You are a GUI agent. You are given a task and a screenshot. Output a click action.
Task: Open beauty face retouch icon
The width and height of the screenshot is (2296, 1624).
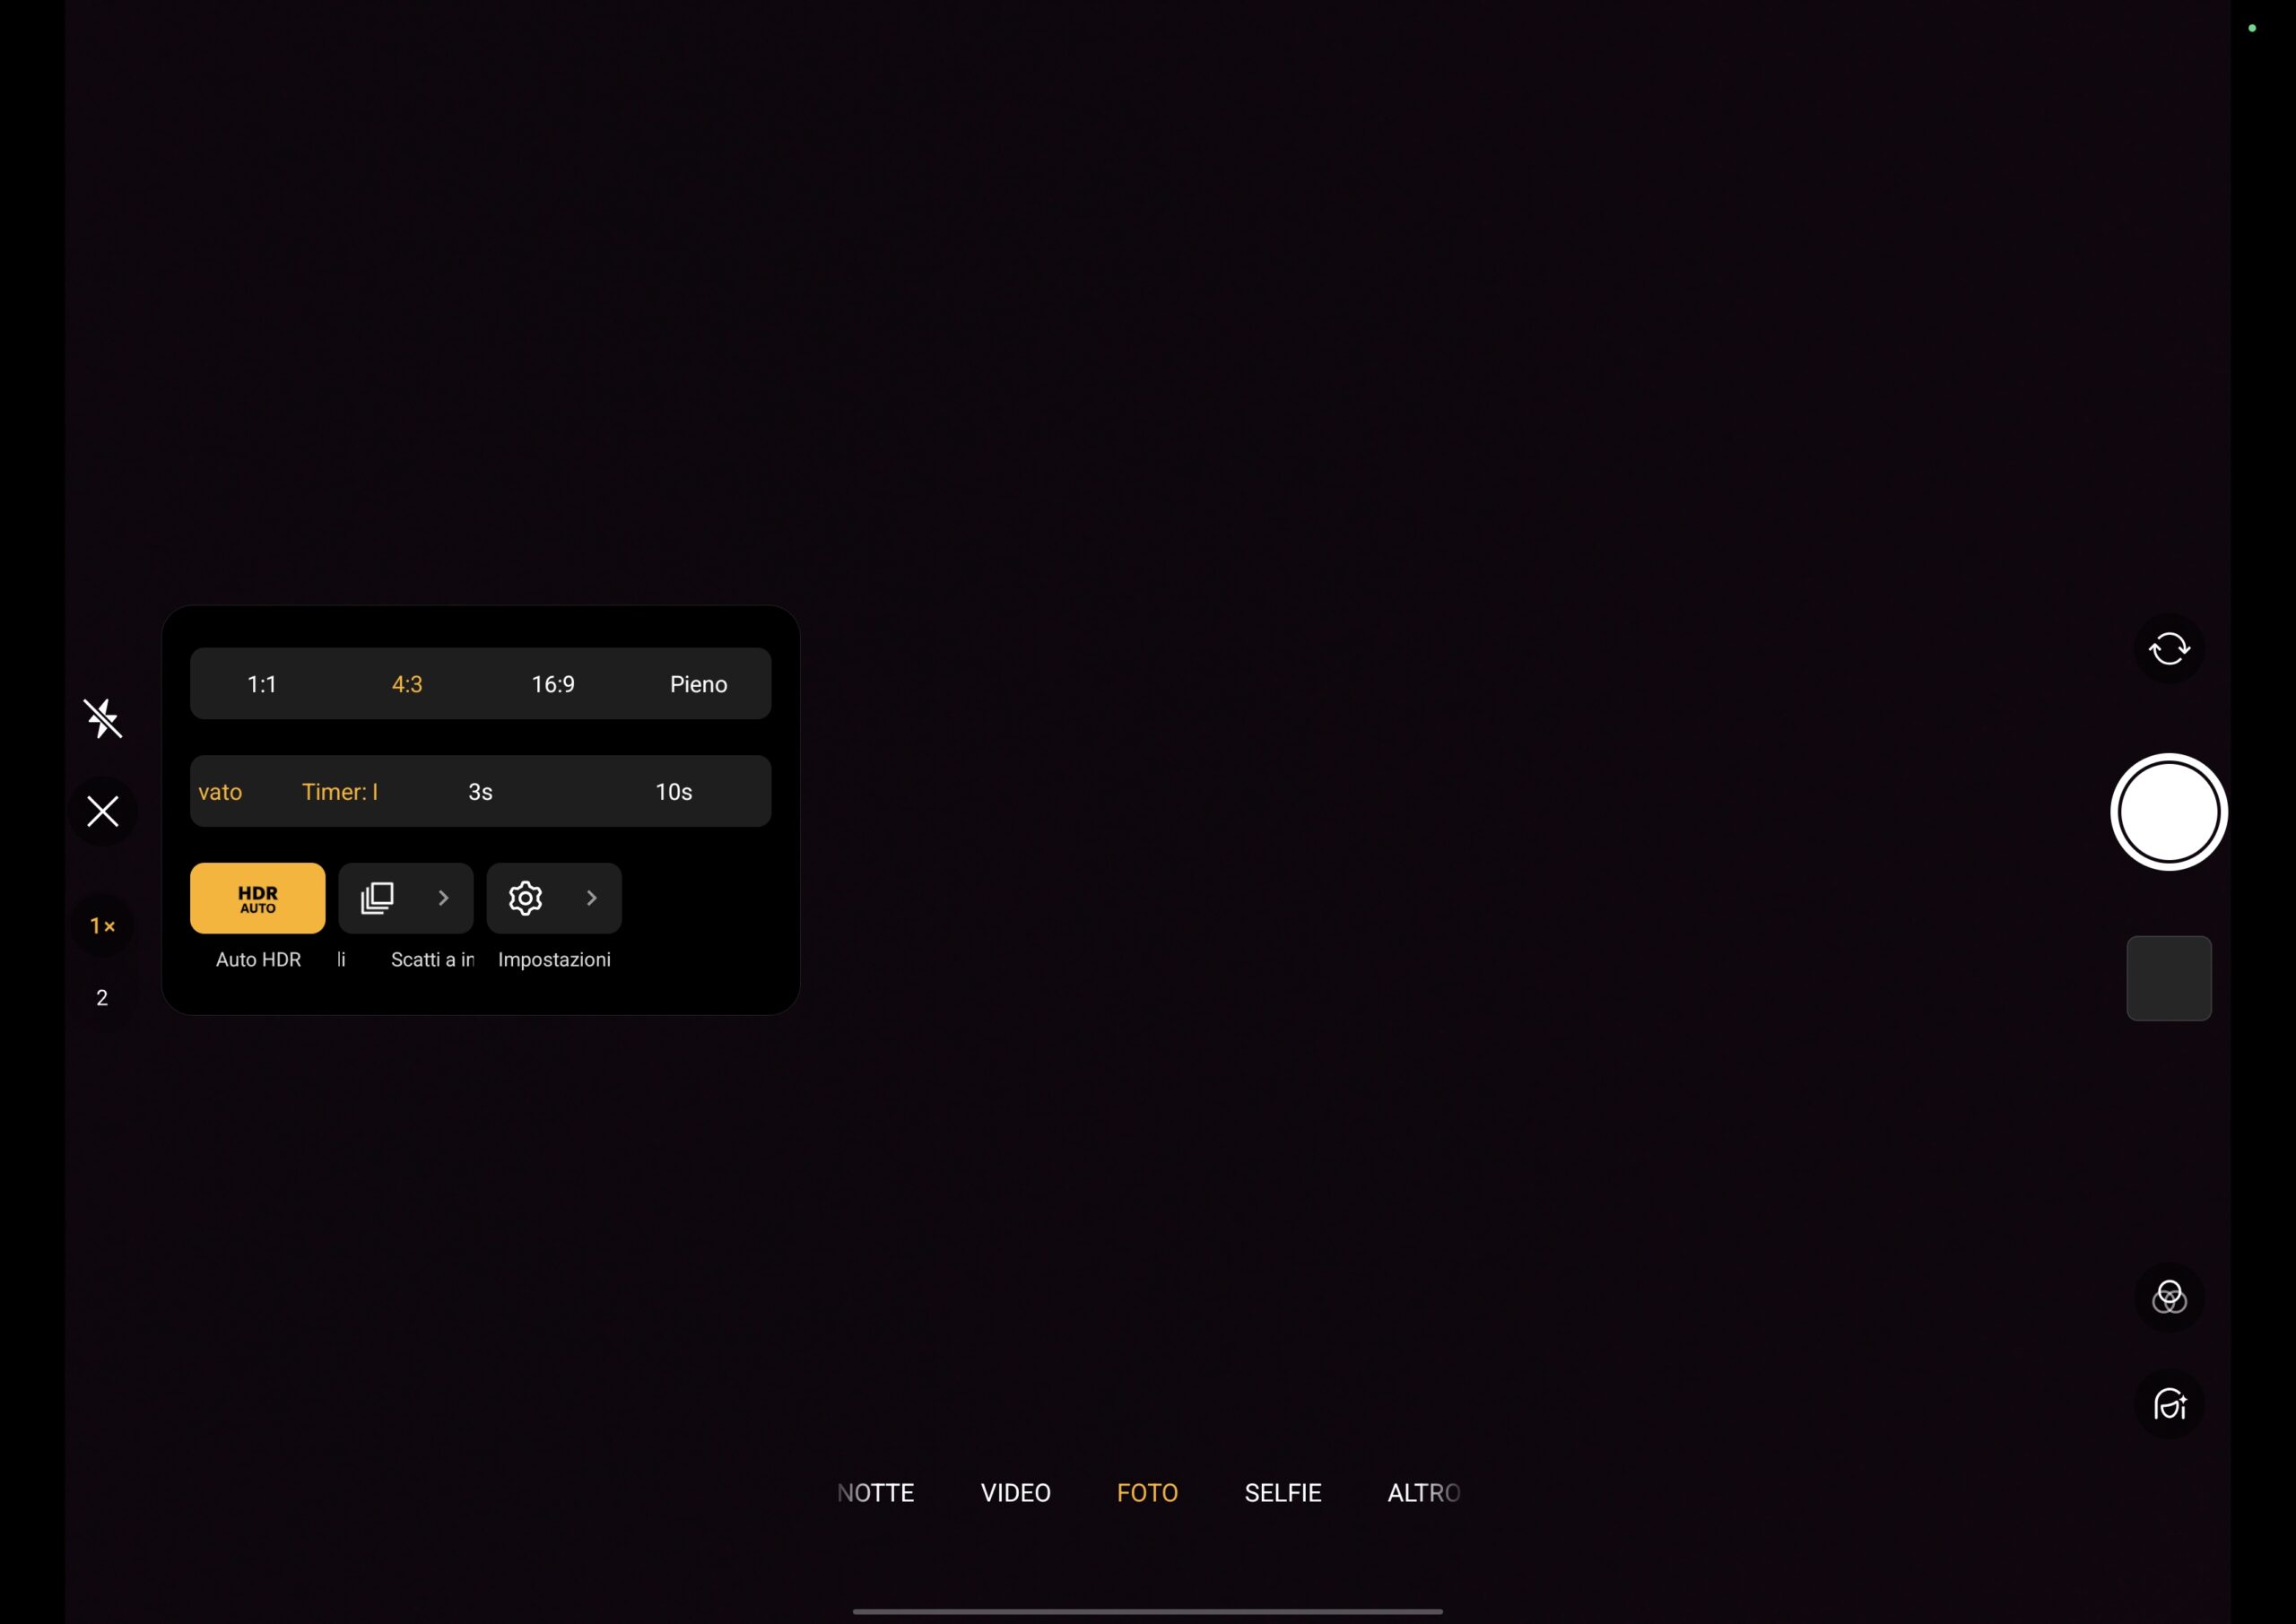point(2169,1404)
